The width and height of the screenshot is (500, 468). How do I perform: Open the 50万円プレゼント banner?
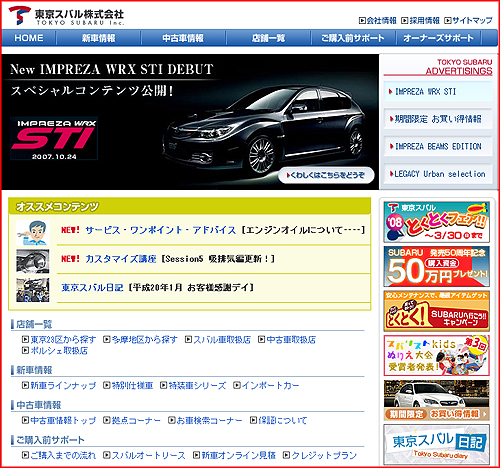[437, 267]
